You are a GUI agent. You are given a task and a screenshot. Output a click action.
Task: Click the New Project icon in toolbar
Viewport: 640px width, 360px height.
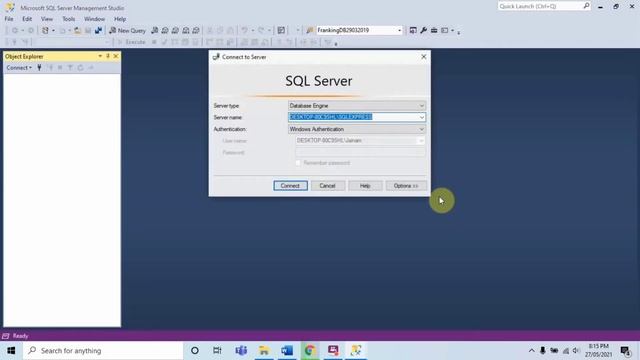click(x=45, y=31)
